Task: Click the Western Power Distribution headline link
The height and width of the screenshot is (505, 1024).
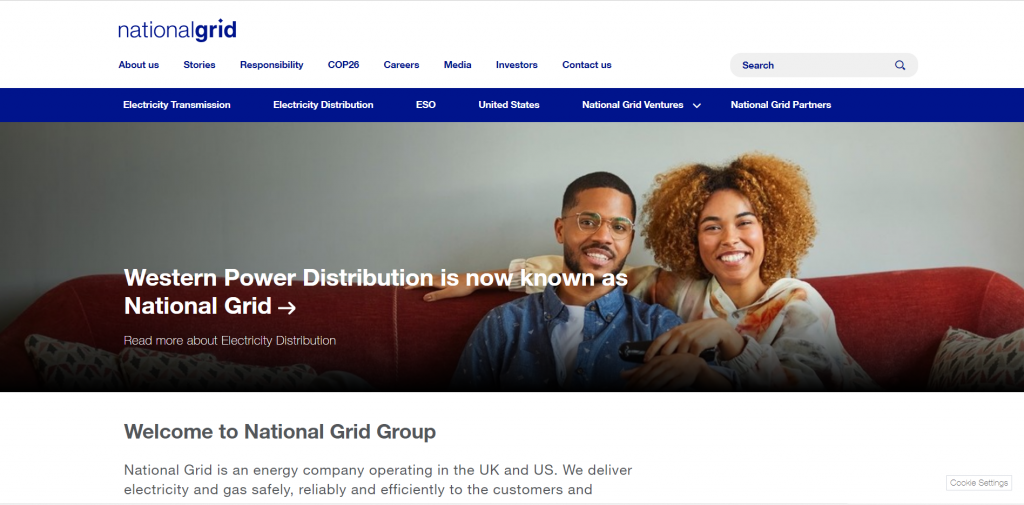Action: (x=376, y=291)
